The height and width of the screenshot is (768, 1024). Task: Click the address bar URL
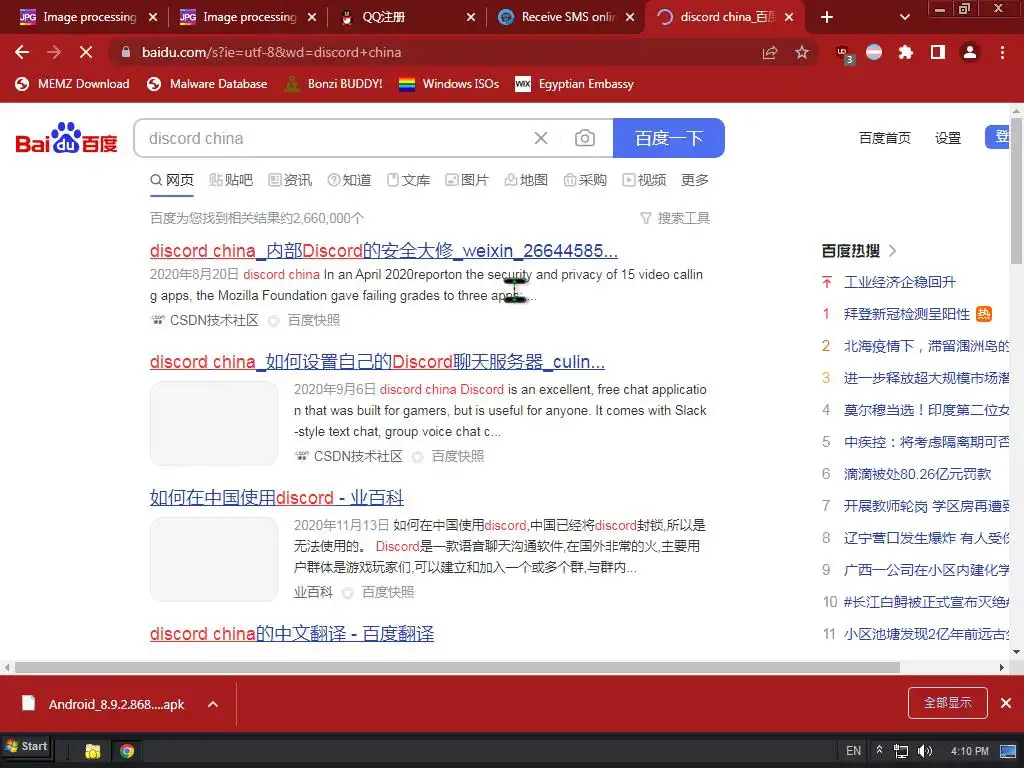(x=272, y=52)
